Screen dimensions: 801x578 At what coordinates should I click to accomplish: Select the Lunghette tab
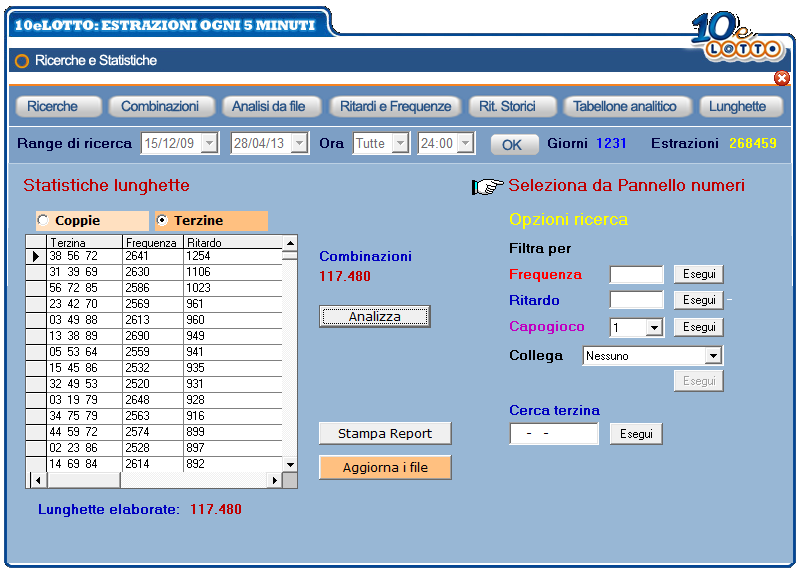[x=741, y=106]
